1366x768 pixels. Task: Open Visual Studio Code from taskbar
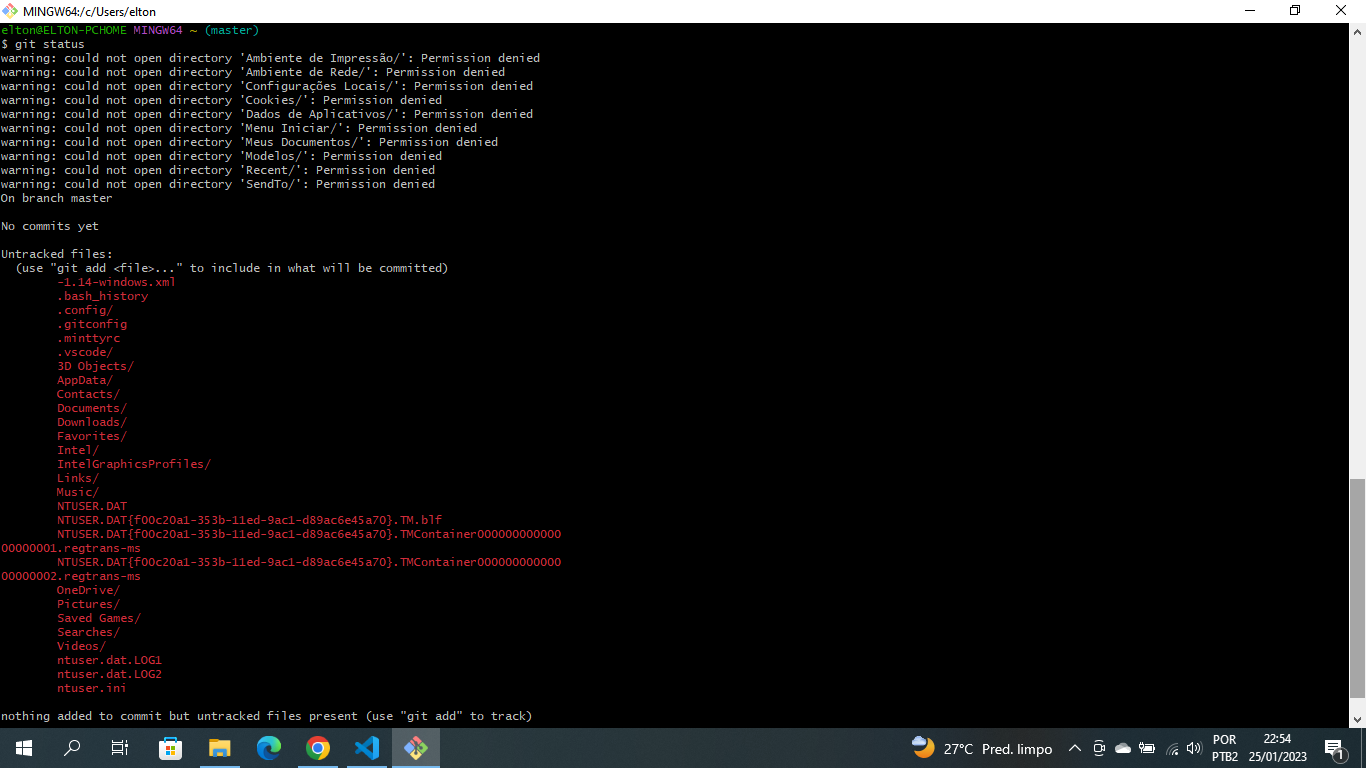pyautogui.click(x=367, y=748)
